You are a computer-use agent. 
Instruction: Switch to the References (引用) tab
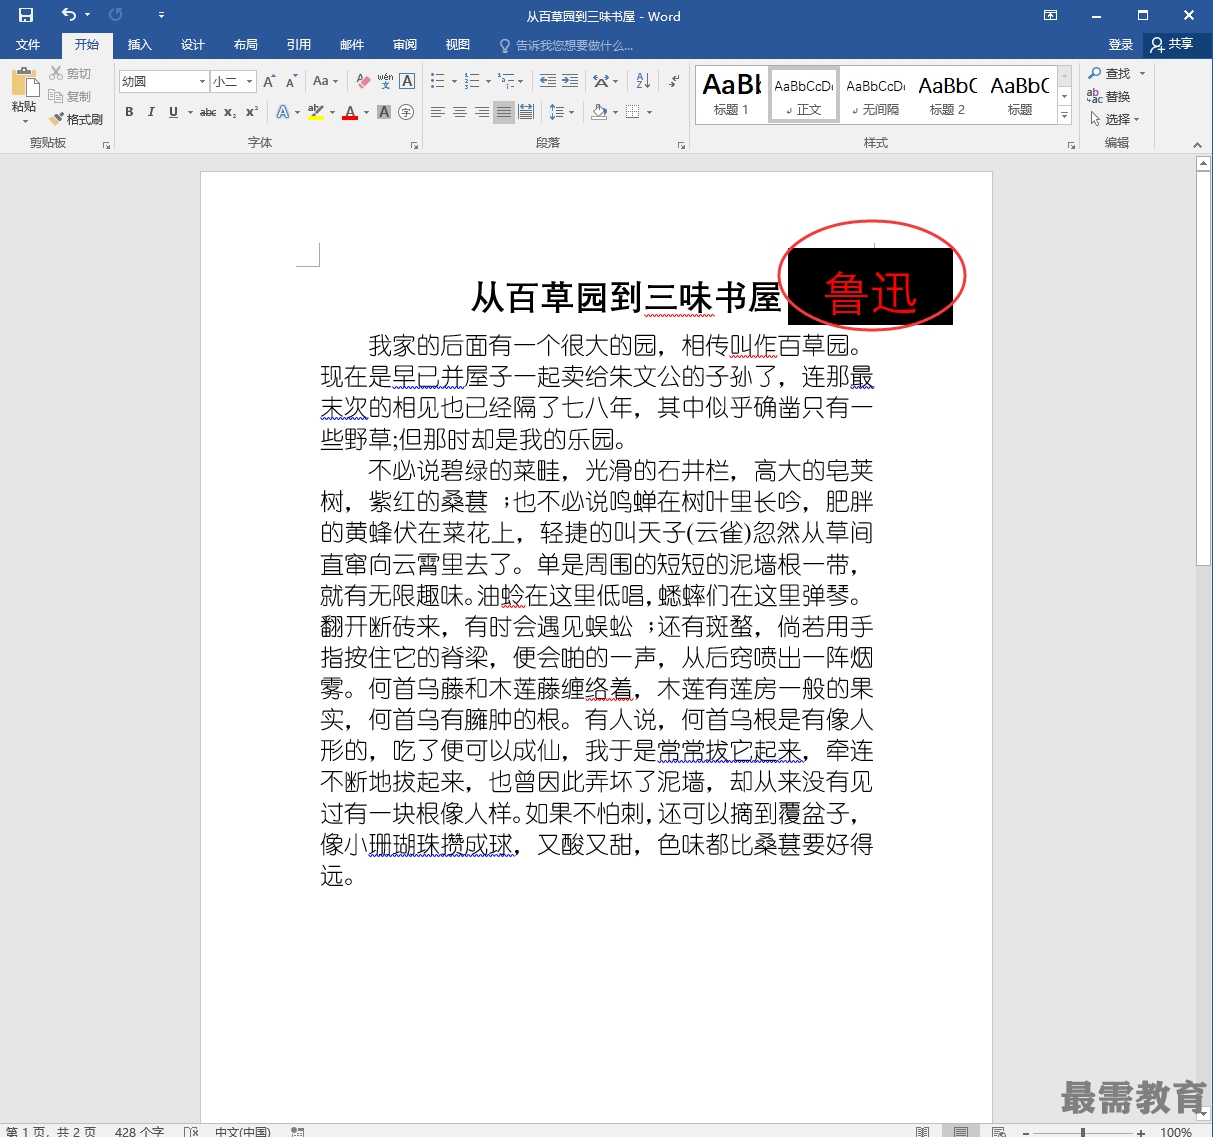[x=299, y=44]
